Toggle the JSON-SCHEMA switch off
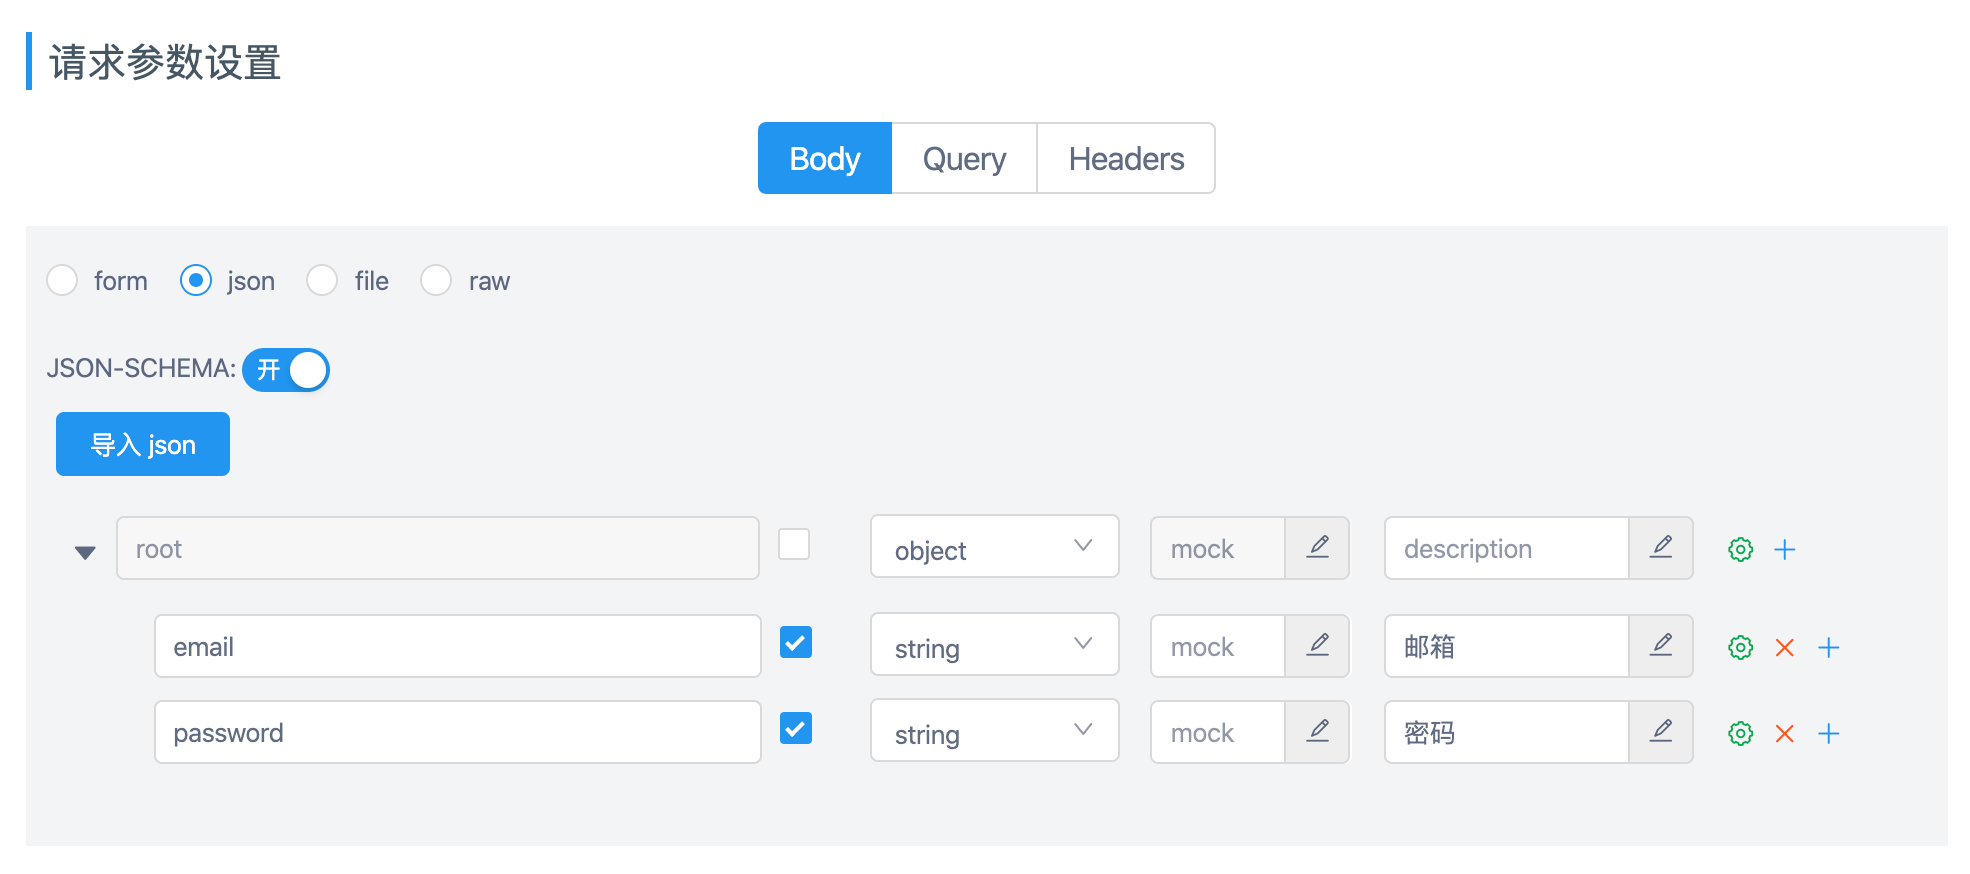Image resolution: width=1970 pixels, height=874 pixels. click(286, 370)
